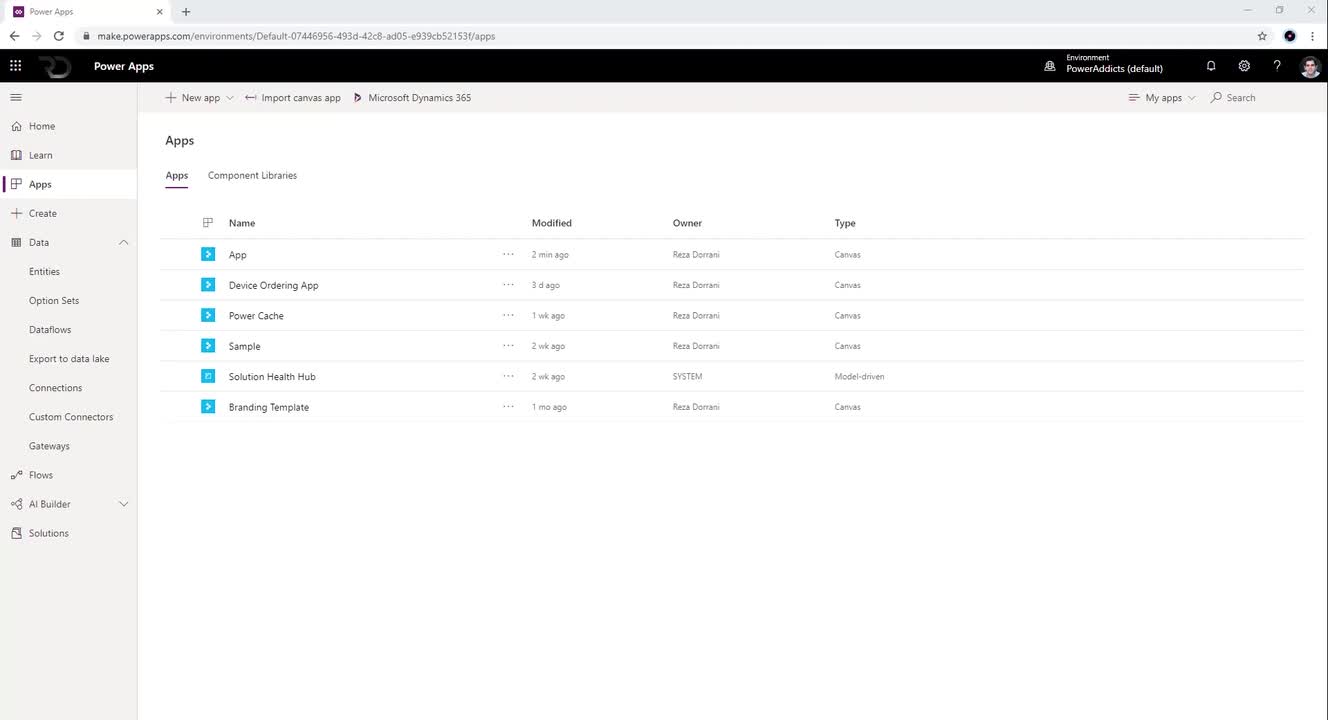This screenshot has width=1328, height=720.
Task: Click Import canvas app
Action: pyautogui.click(x=292, y=98)
